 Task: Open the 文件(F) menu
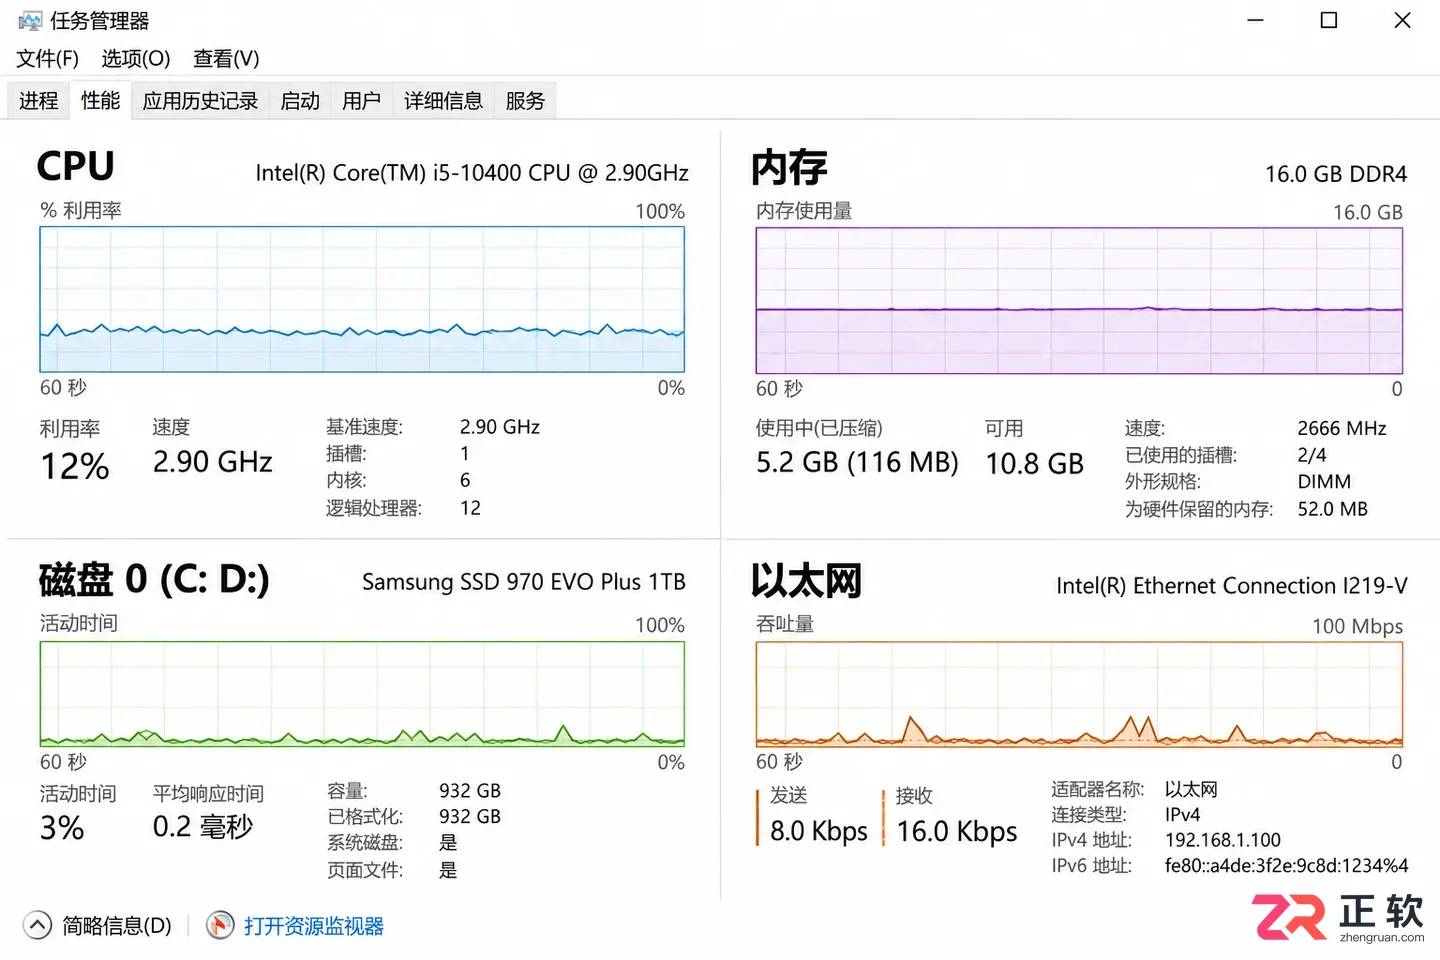[47, 58]
